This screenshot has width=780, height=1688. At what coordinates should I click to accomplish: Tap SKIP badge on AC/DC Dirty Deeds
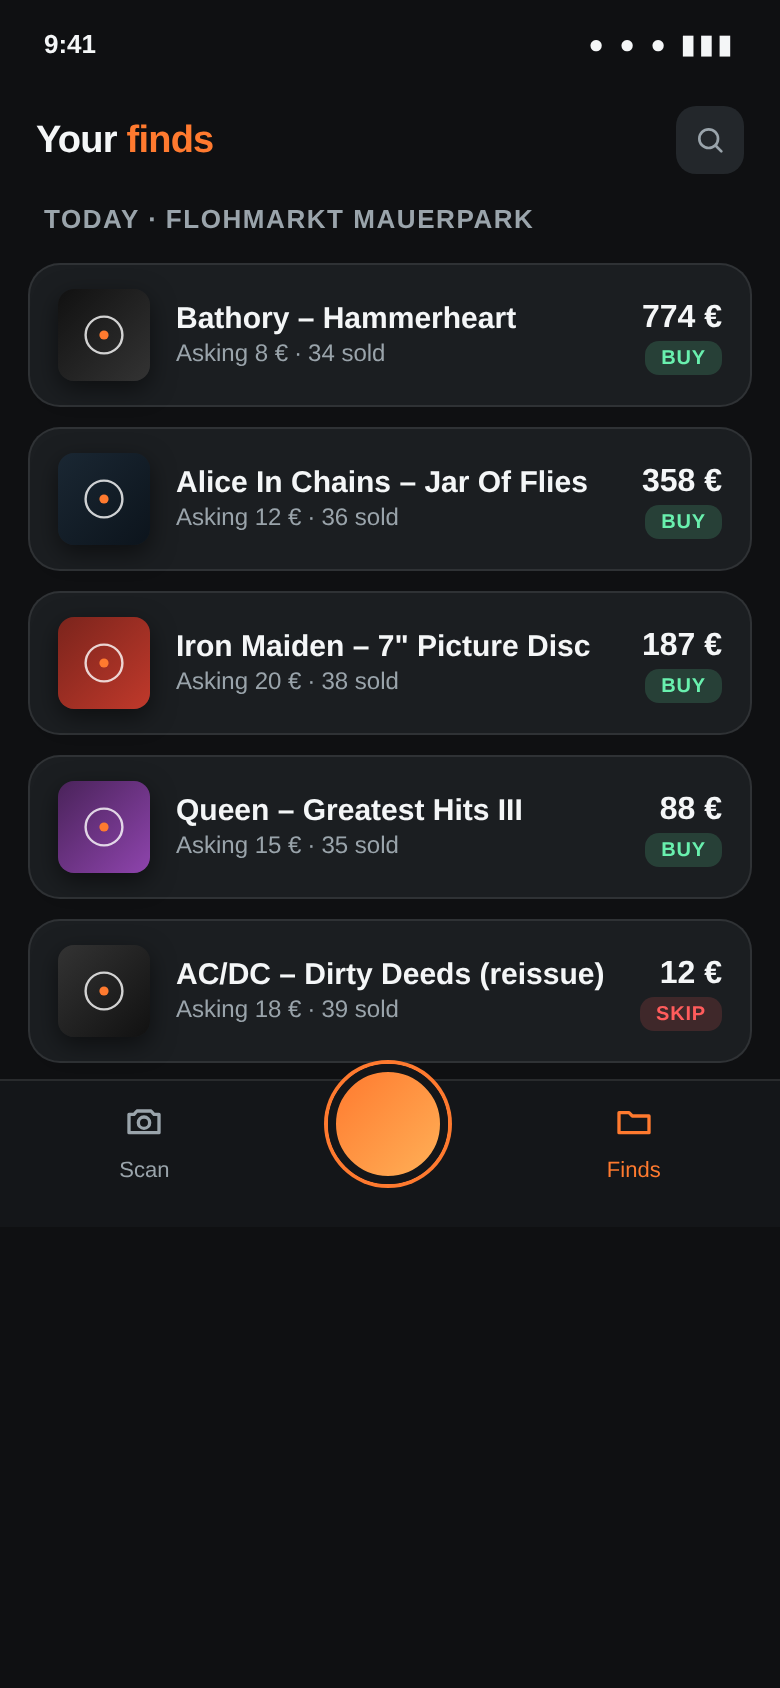point(681,1014)
